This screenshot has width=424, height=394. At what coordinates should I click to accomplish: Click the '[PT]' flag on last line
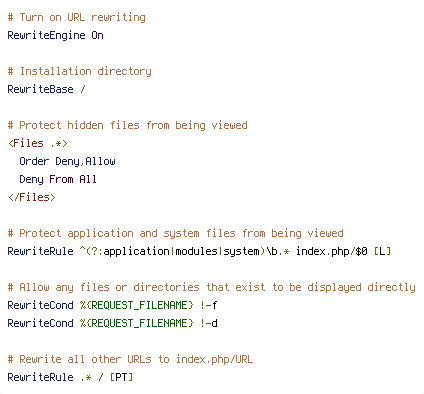pyautogui.click(x=121, y=377)
